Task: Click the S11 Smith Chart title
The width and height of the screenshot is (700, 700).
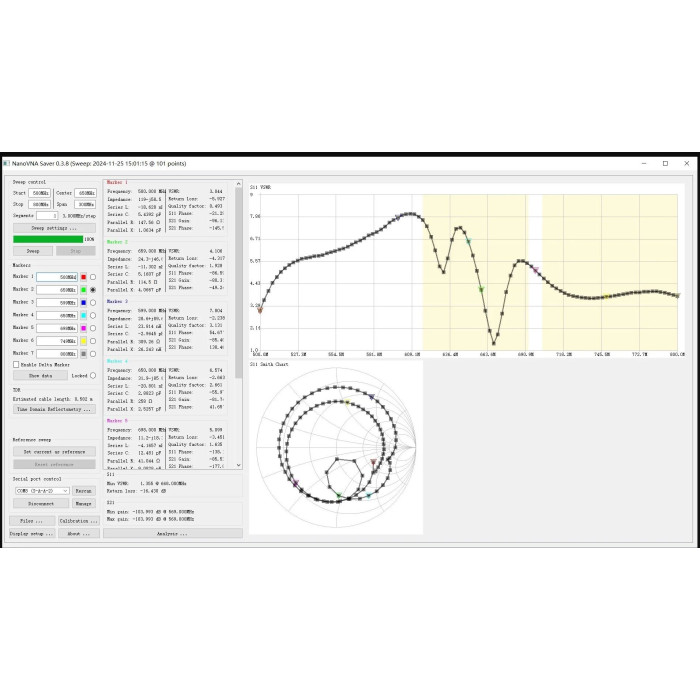Action: pos(269,364)
